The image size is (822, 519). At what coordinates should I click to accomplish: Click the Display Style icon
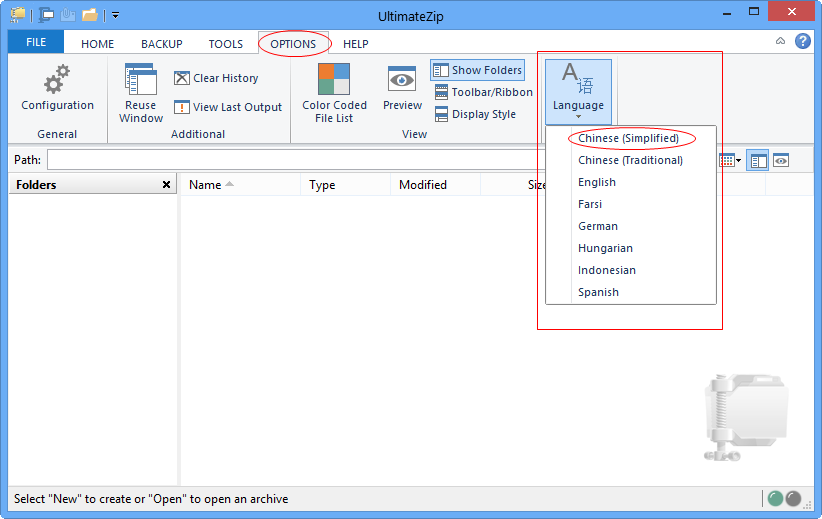(442, 114)
